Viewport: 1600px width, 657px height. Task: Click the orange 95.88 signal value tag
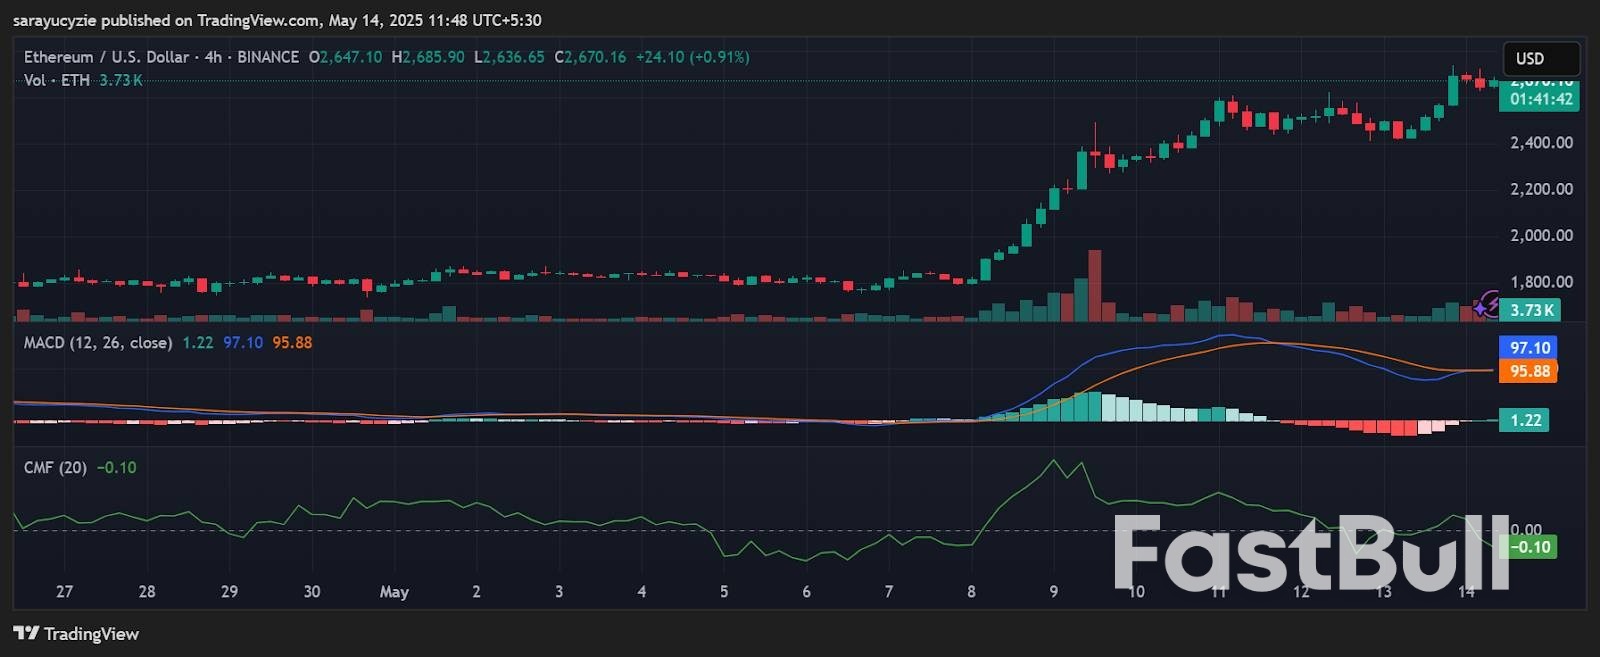click(x=1529, y=371)
